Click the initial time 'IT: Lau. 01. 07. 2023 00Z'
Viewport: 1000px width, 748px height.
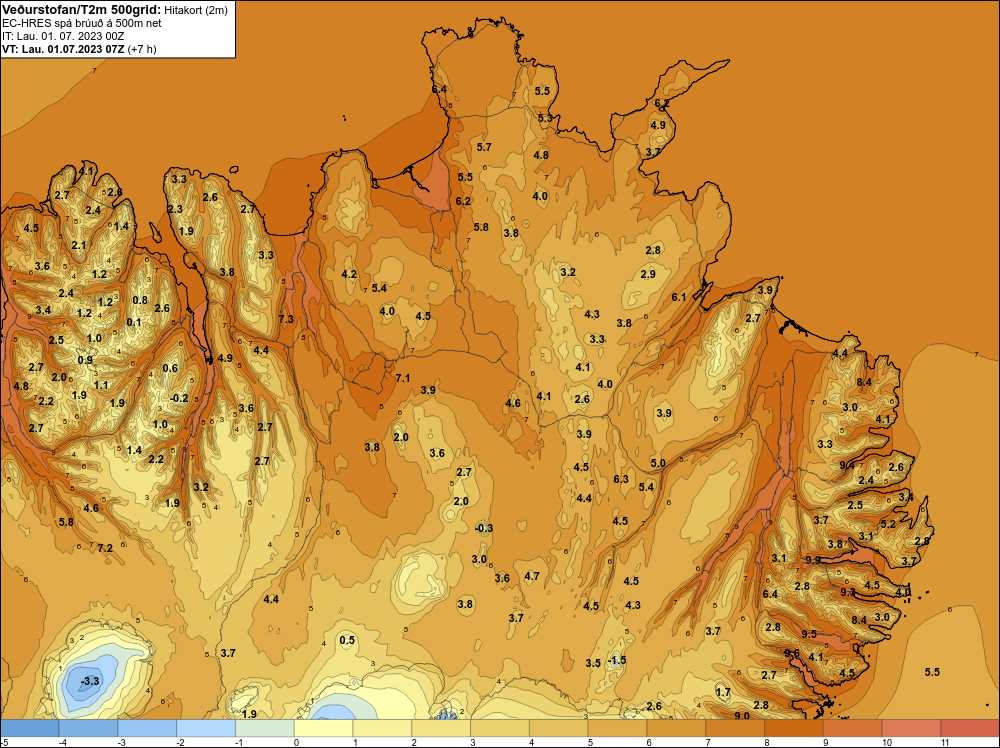63,36
